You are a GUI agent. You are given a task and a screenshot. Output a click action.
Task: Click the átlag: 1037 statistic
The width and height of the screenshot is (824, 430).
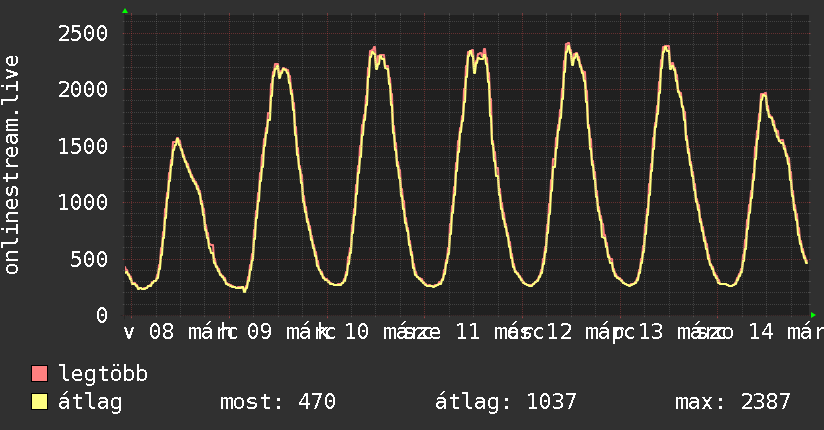click(506, 402)
